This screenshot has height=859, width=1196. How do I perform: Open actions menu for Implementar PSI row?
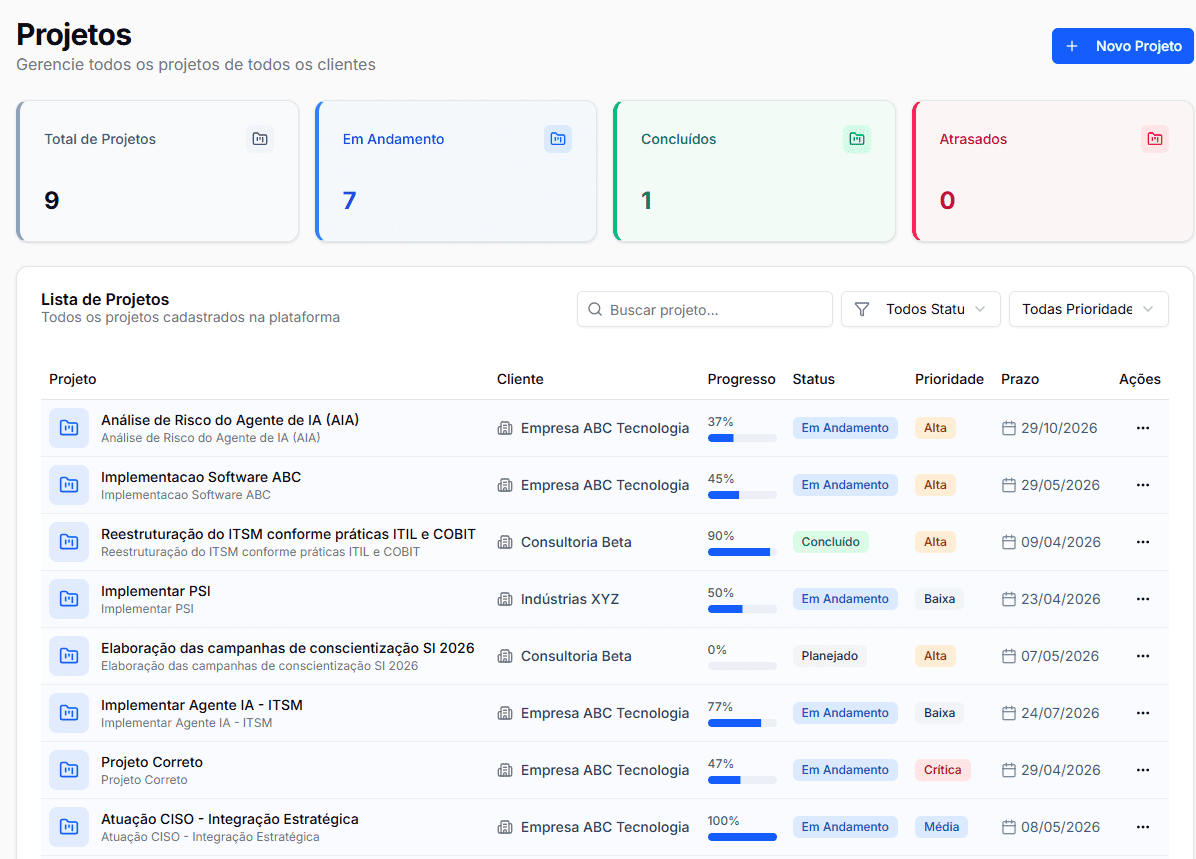[x=1142, y=599]
